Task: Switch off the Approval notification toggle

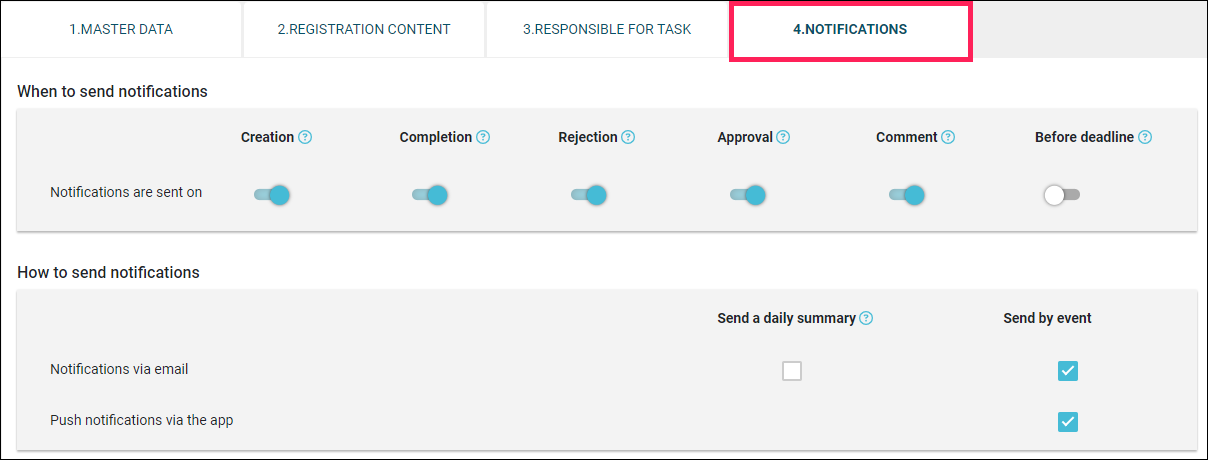Action: (748, 195)
